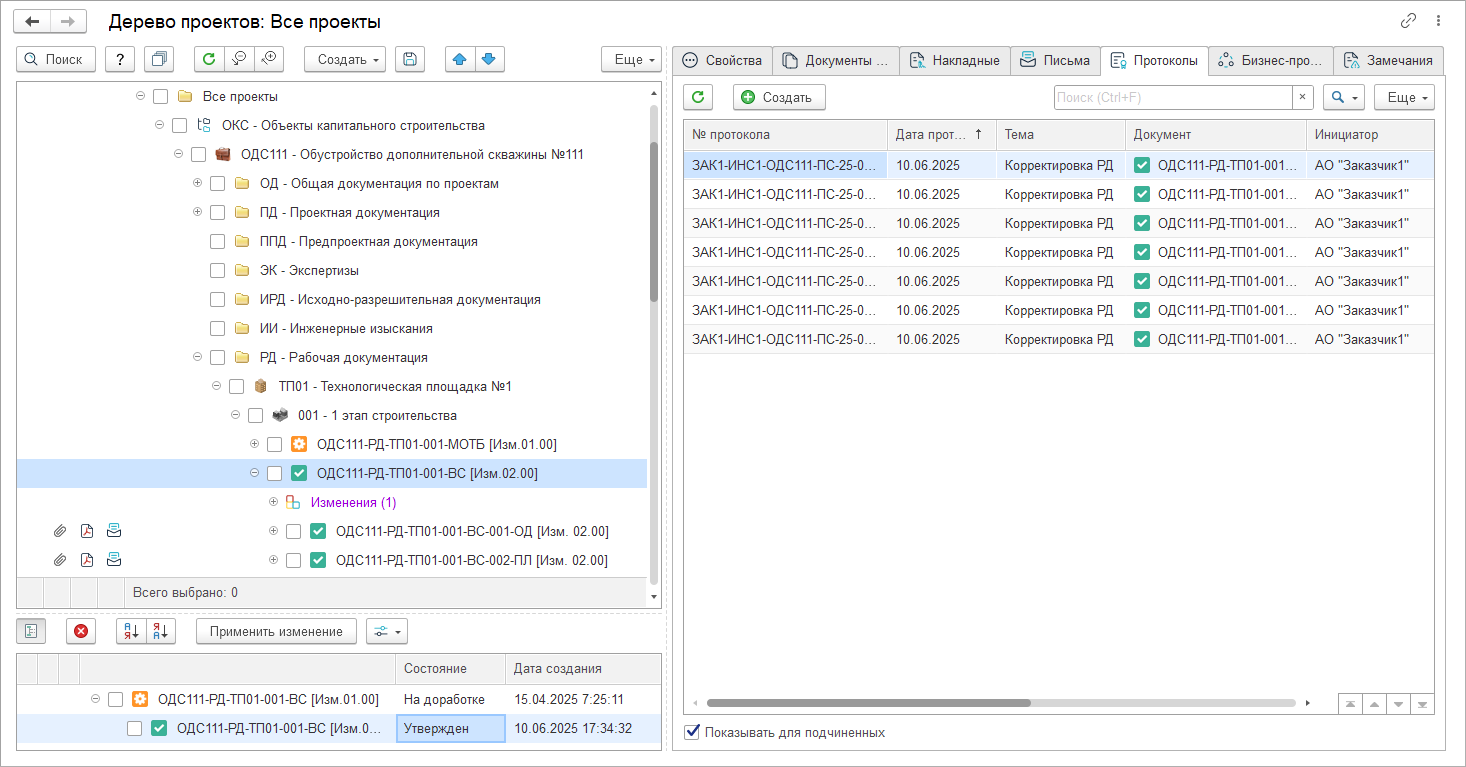Open the Замечания tab
The height and width of the screenshot is (767, 1466).
pos(1388,61)
